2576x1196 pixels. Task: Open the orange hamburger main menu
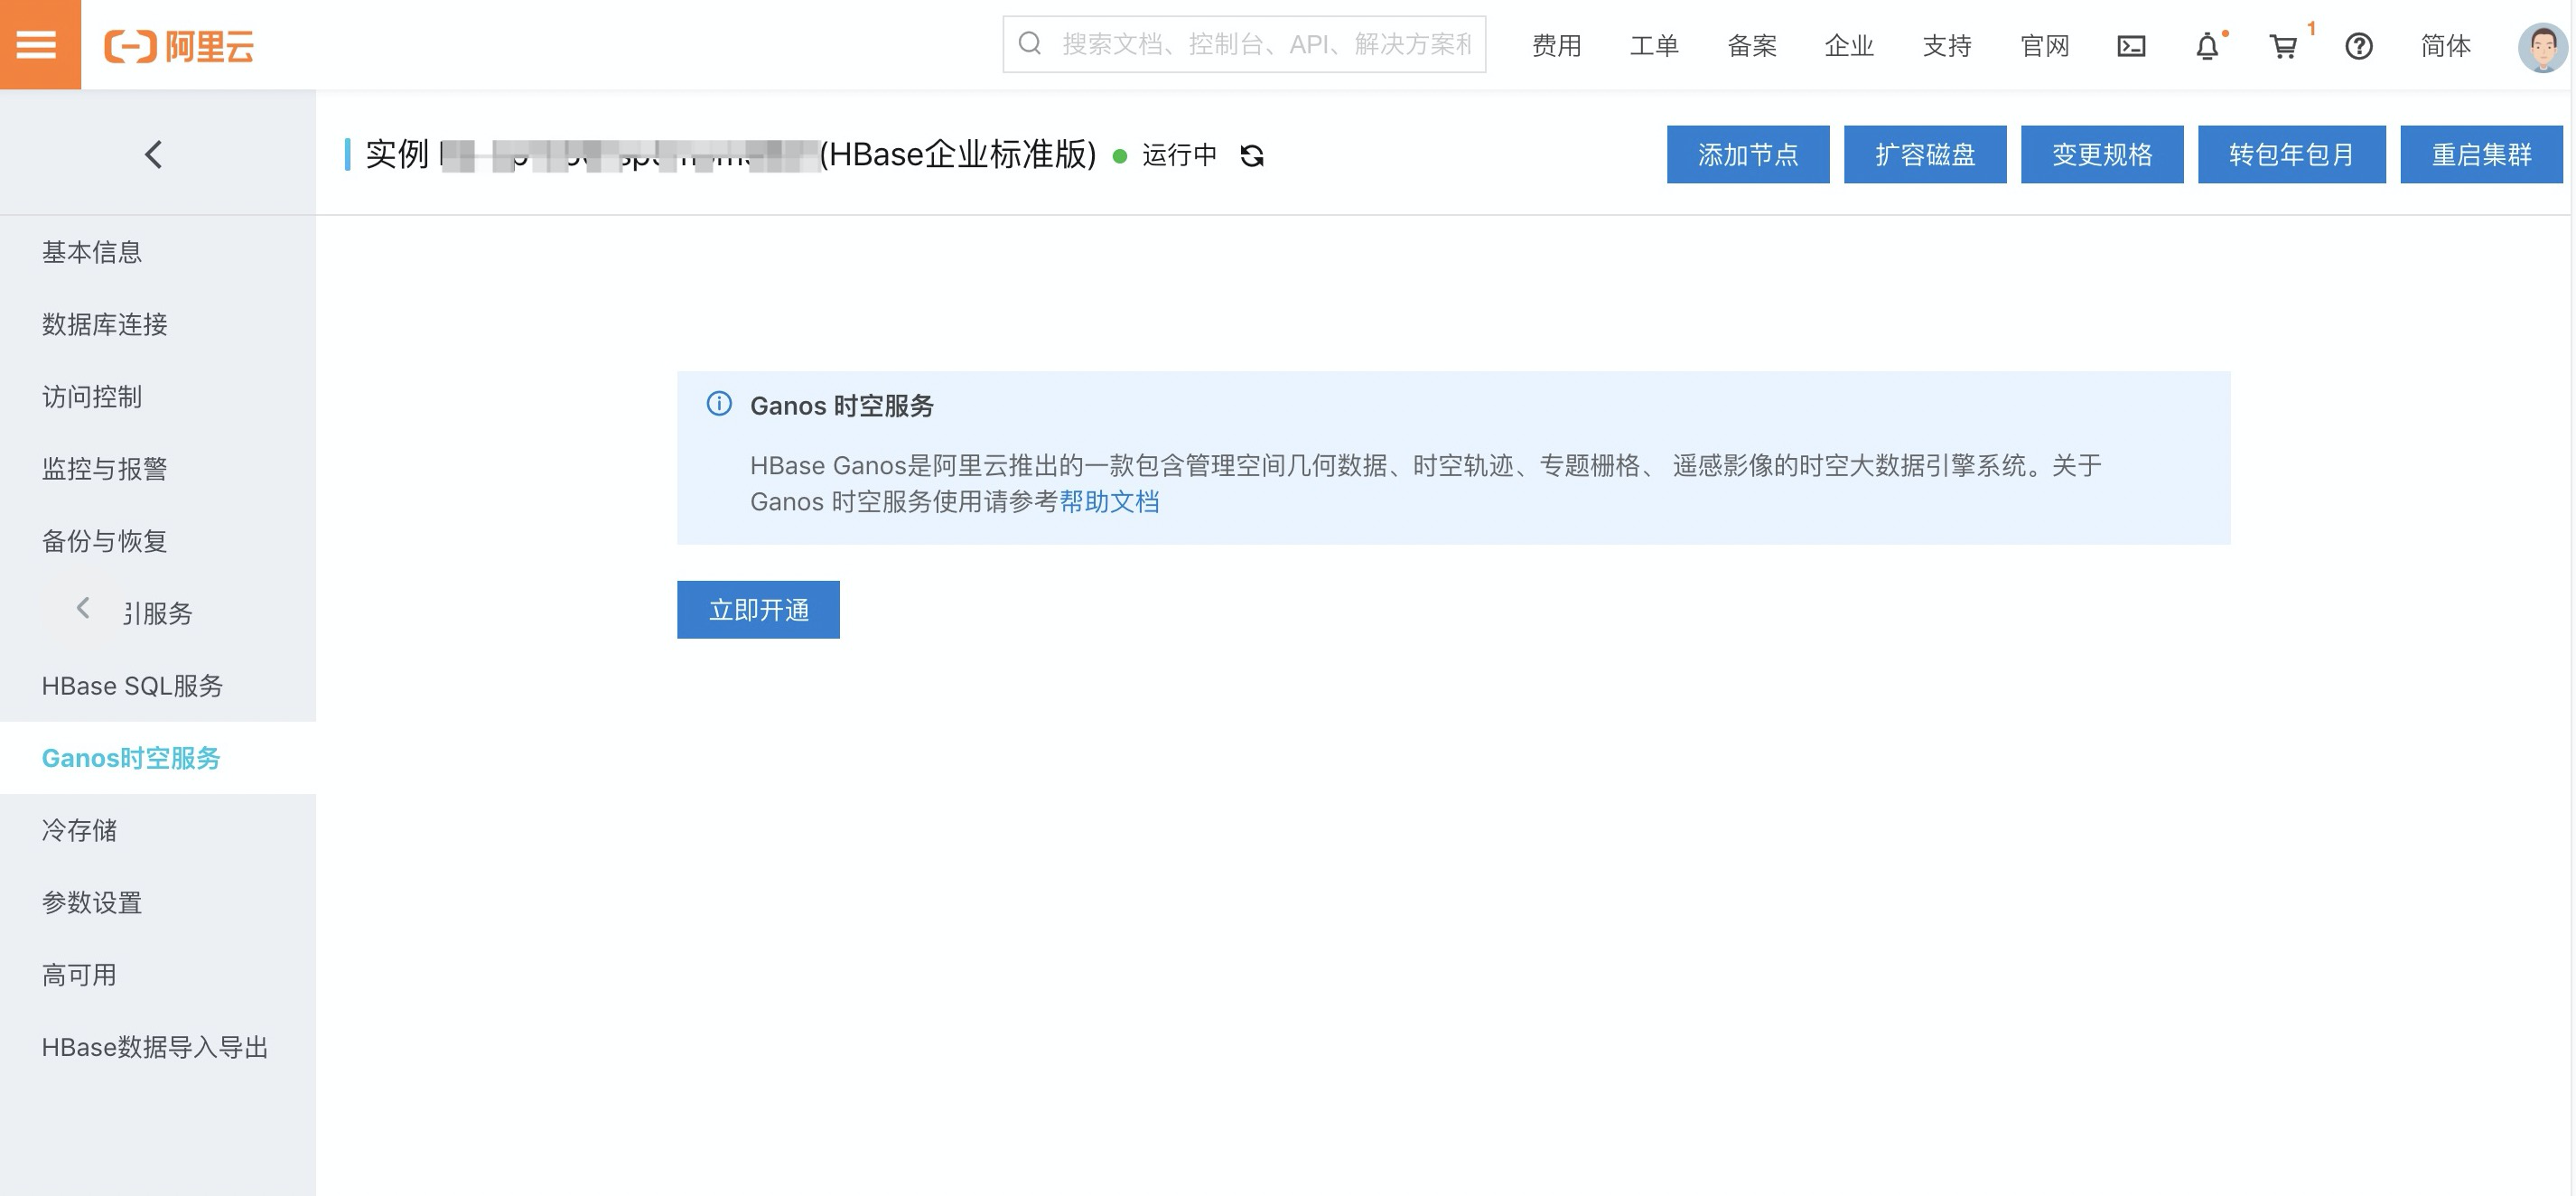pyautogui.click(x=40, y=44)
